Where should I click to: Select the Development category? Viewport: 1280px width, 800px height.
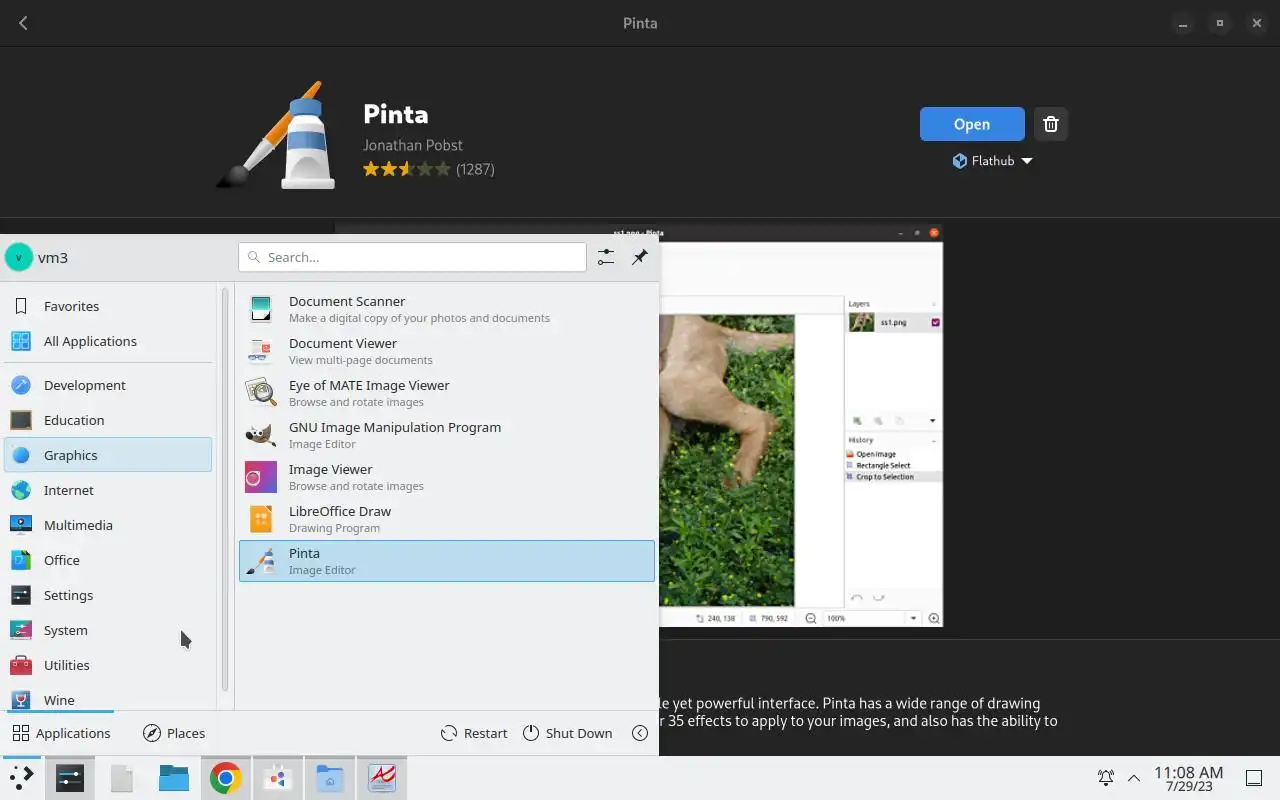(x=108, y=385)
